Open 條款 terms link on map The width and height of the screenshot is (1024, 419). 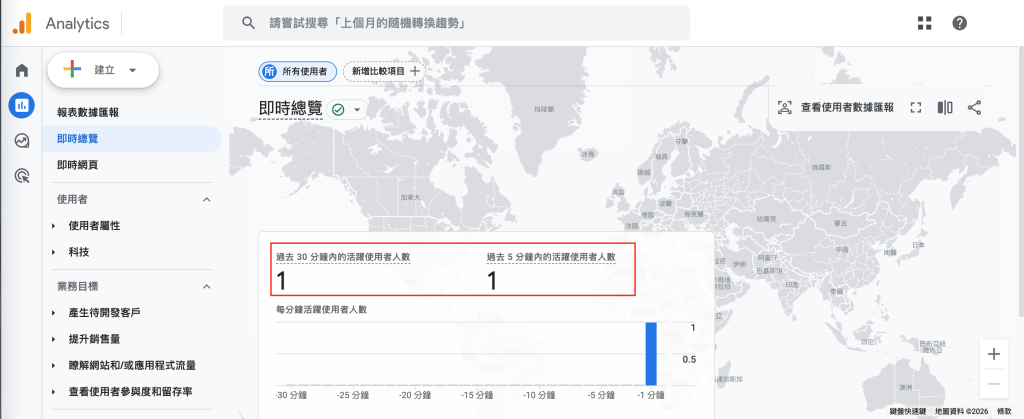(1004, 411)
